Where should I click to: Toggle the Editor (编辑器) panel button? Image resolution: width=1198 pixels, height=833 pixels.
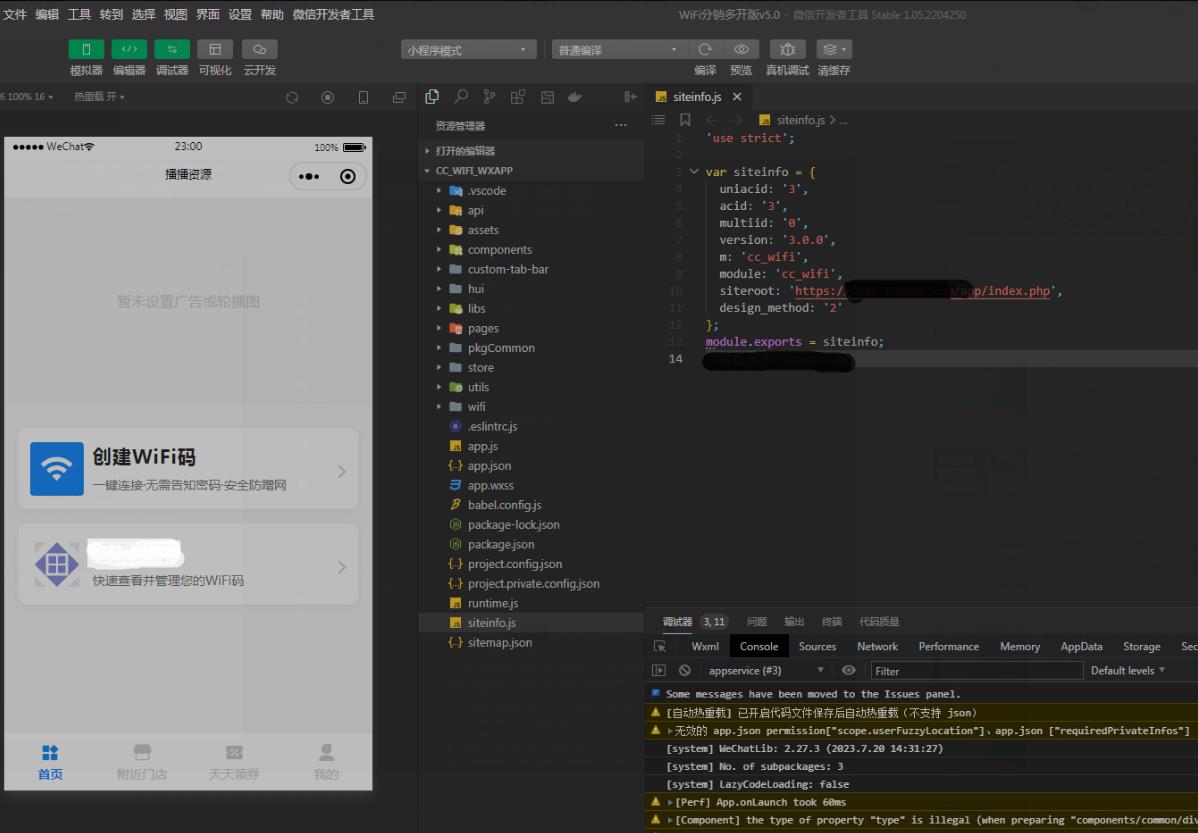point(129,50)
